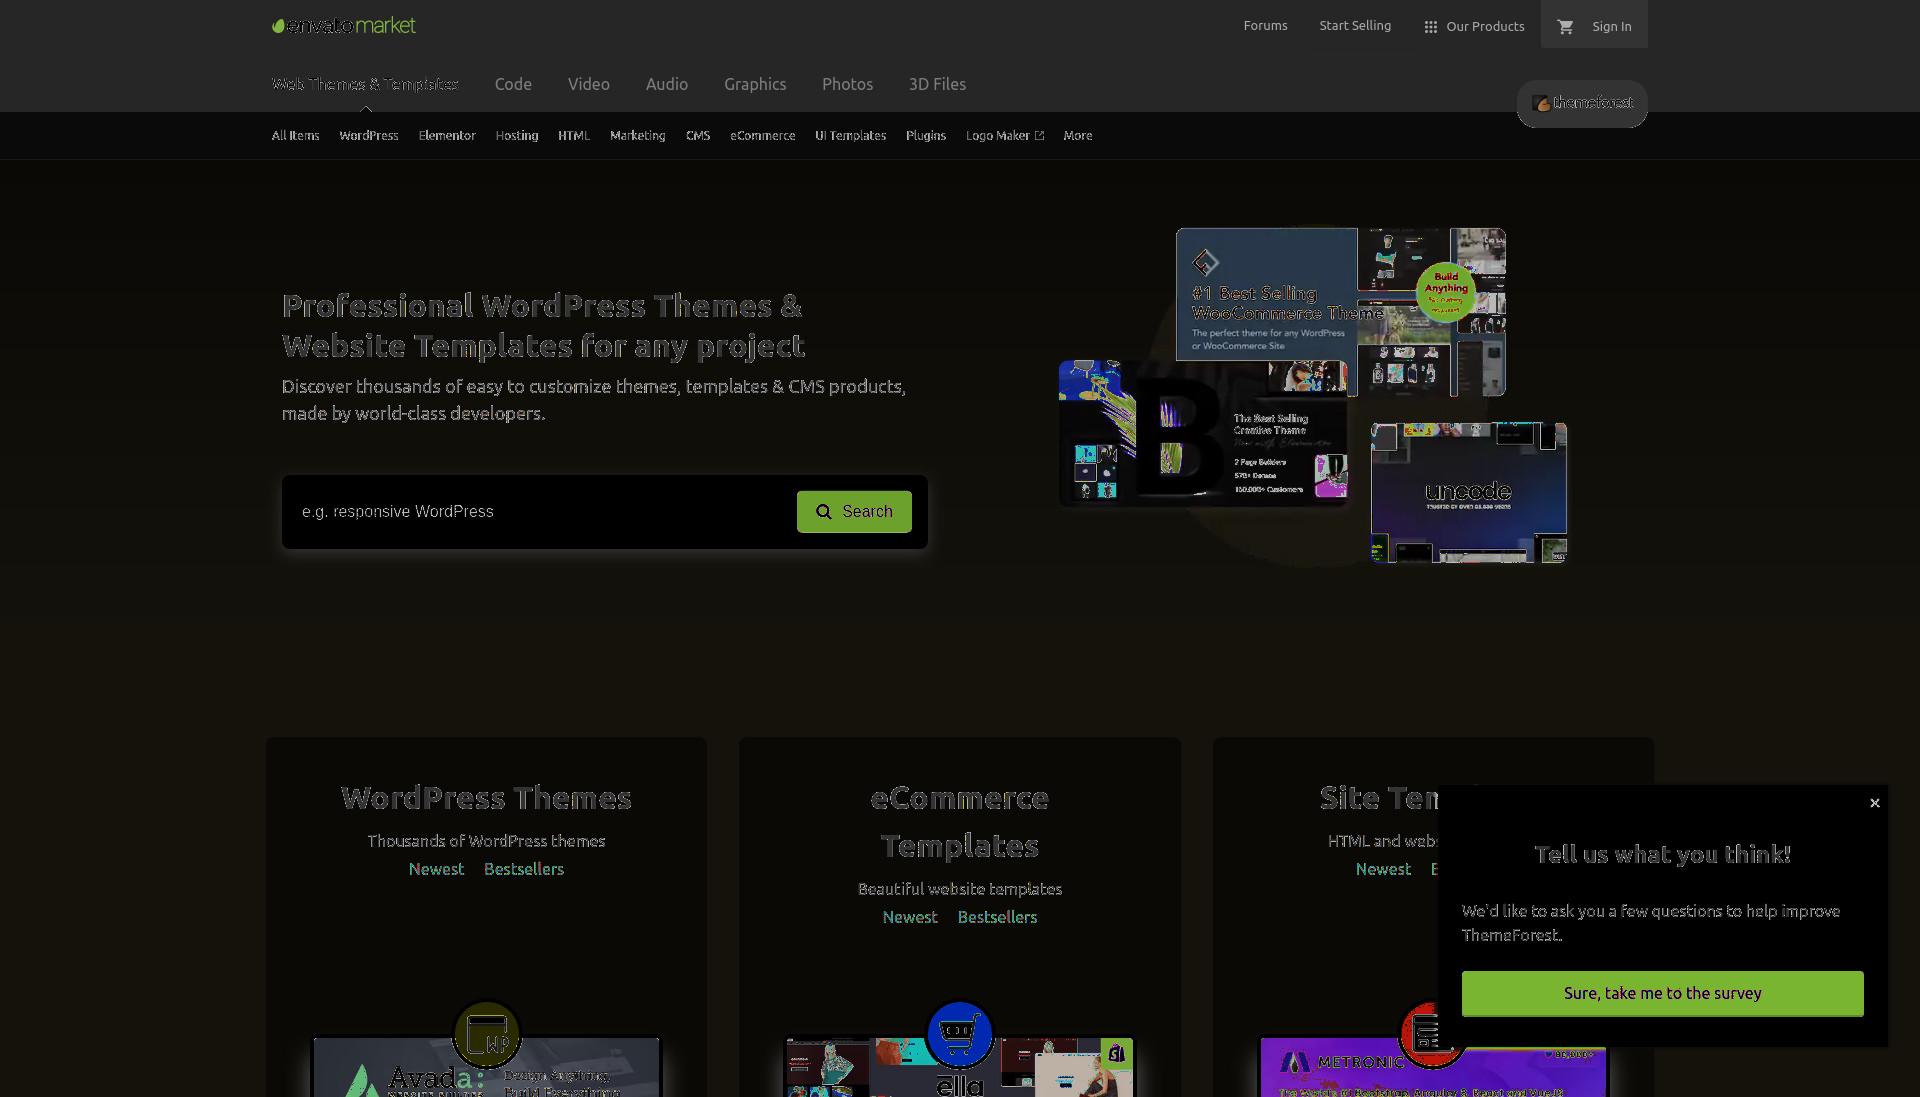Viewport: 1920px width, 1097px height.
Task: Click the green Search button
Action: point(854,512)
